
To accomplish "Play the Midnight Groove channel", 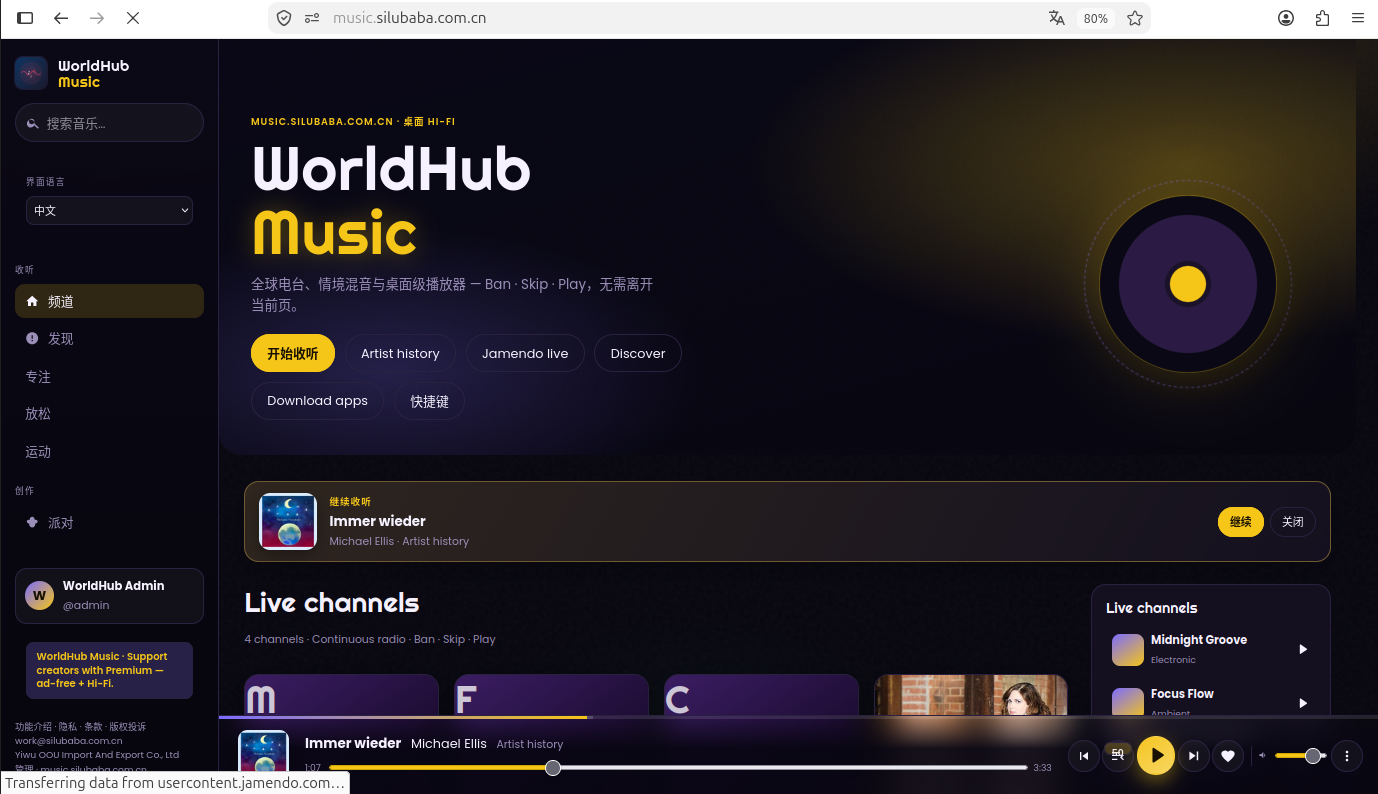I will coord(1303,649).
